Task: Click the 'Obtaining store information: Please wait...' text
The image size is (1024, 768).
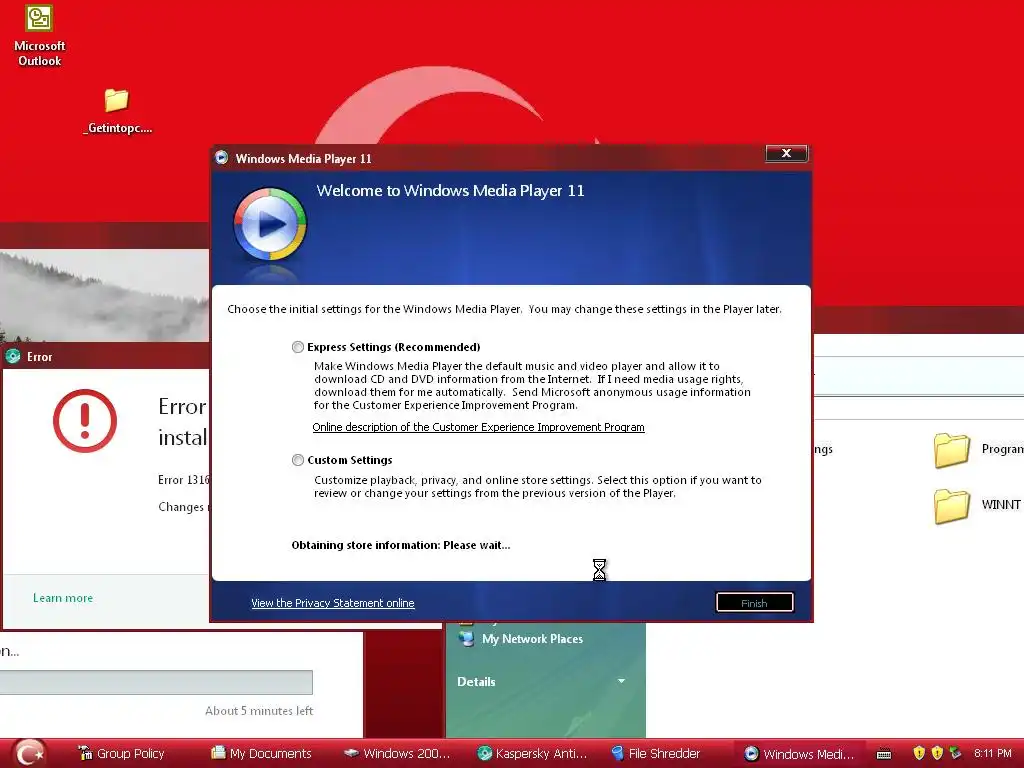Action: (401, 545)
